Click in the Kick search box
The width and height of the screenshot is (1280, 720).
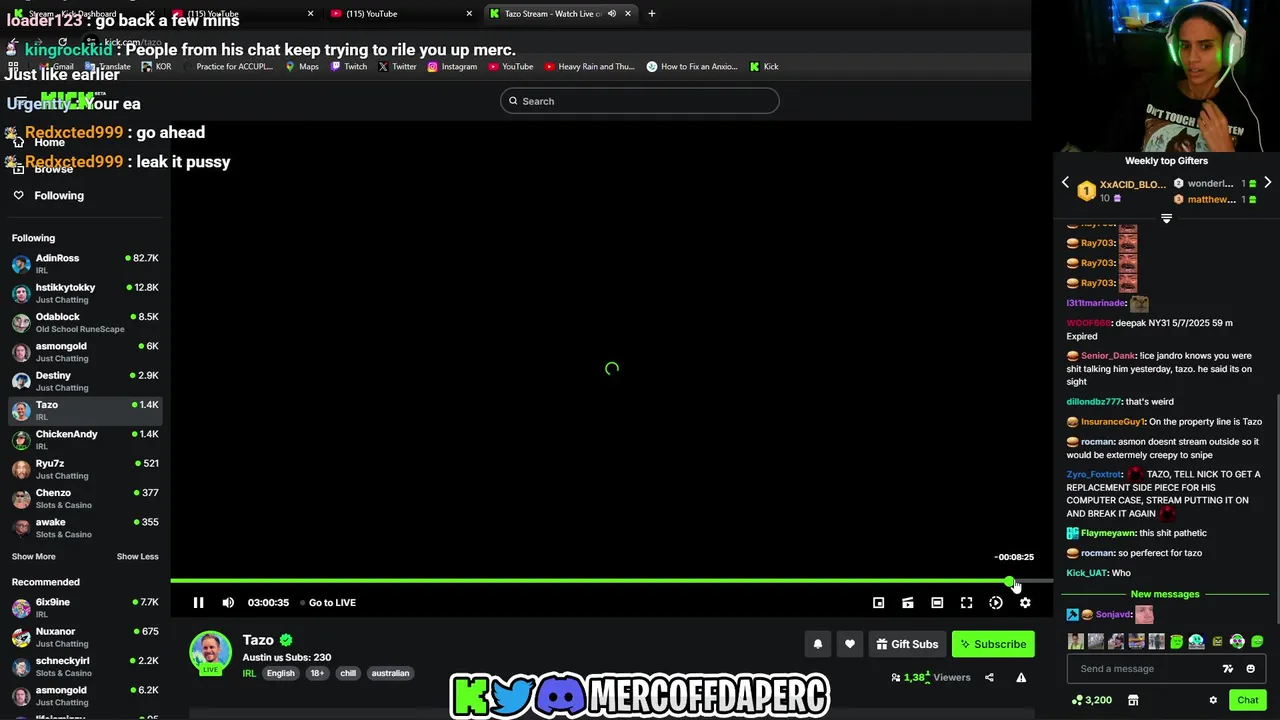(640, 101)
